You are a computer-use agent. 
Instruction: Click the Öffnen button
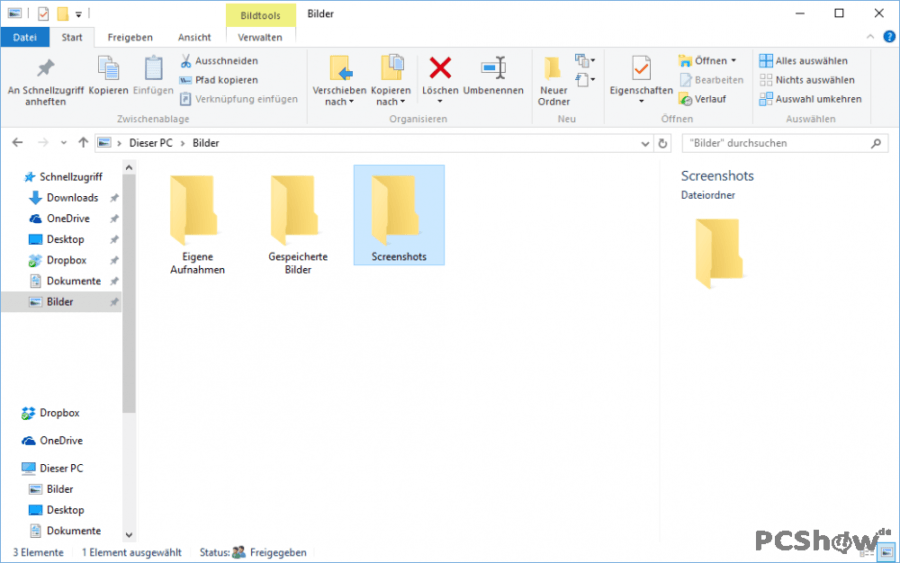pyautogui.click(x=703, y=61)
